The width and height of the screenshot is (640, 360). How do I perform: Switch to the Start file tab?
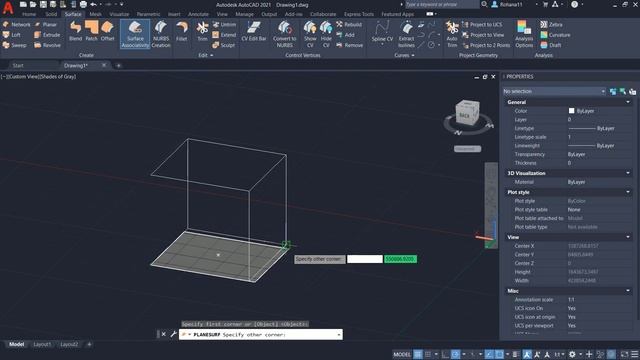click(x=18, y=65)
